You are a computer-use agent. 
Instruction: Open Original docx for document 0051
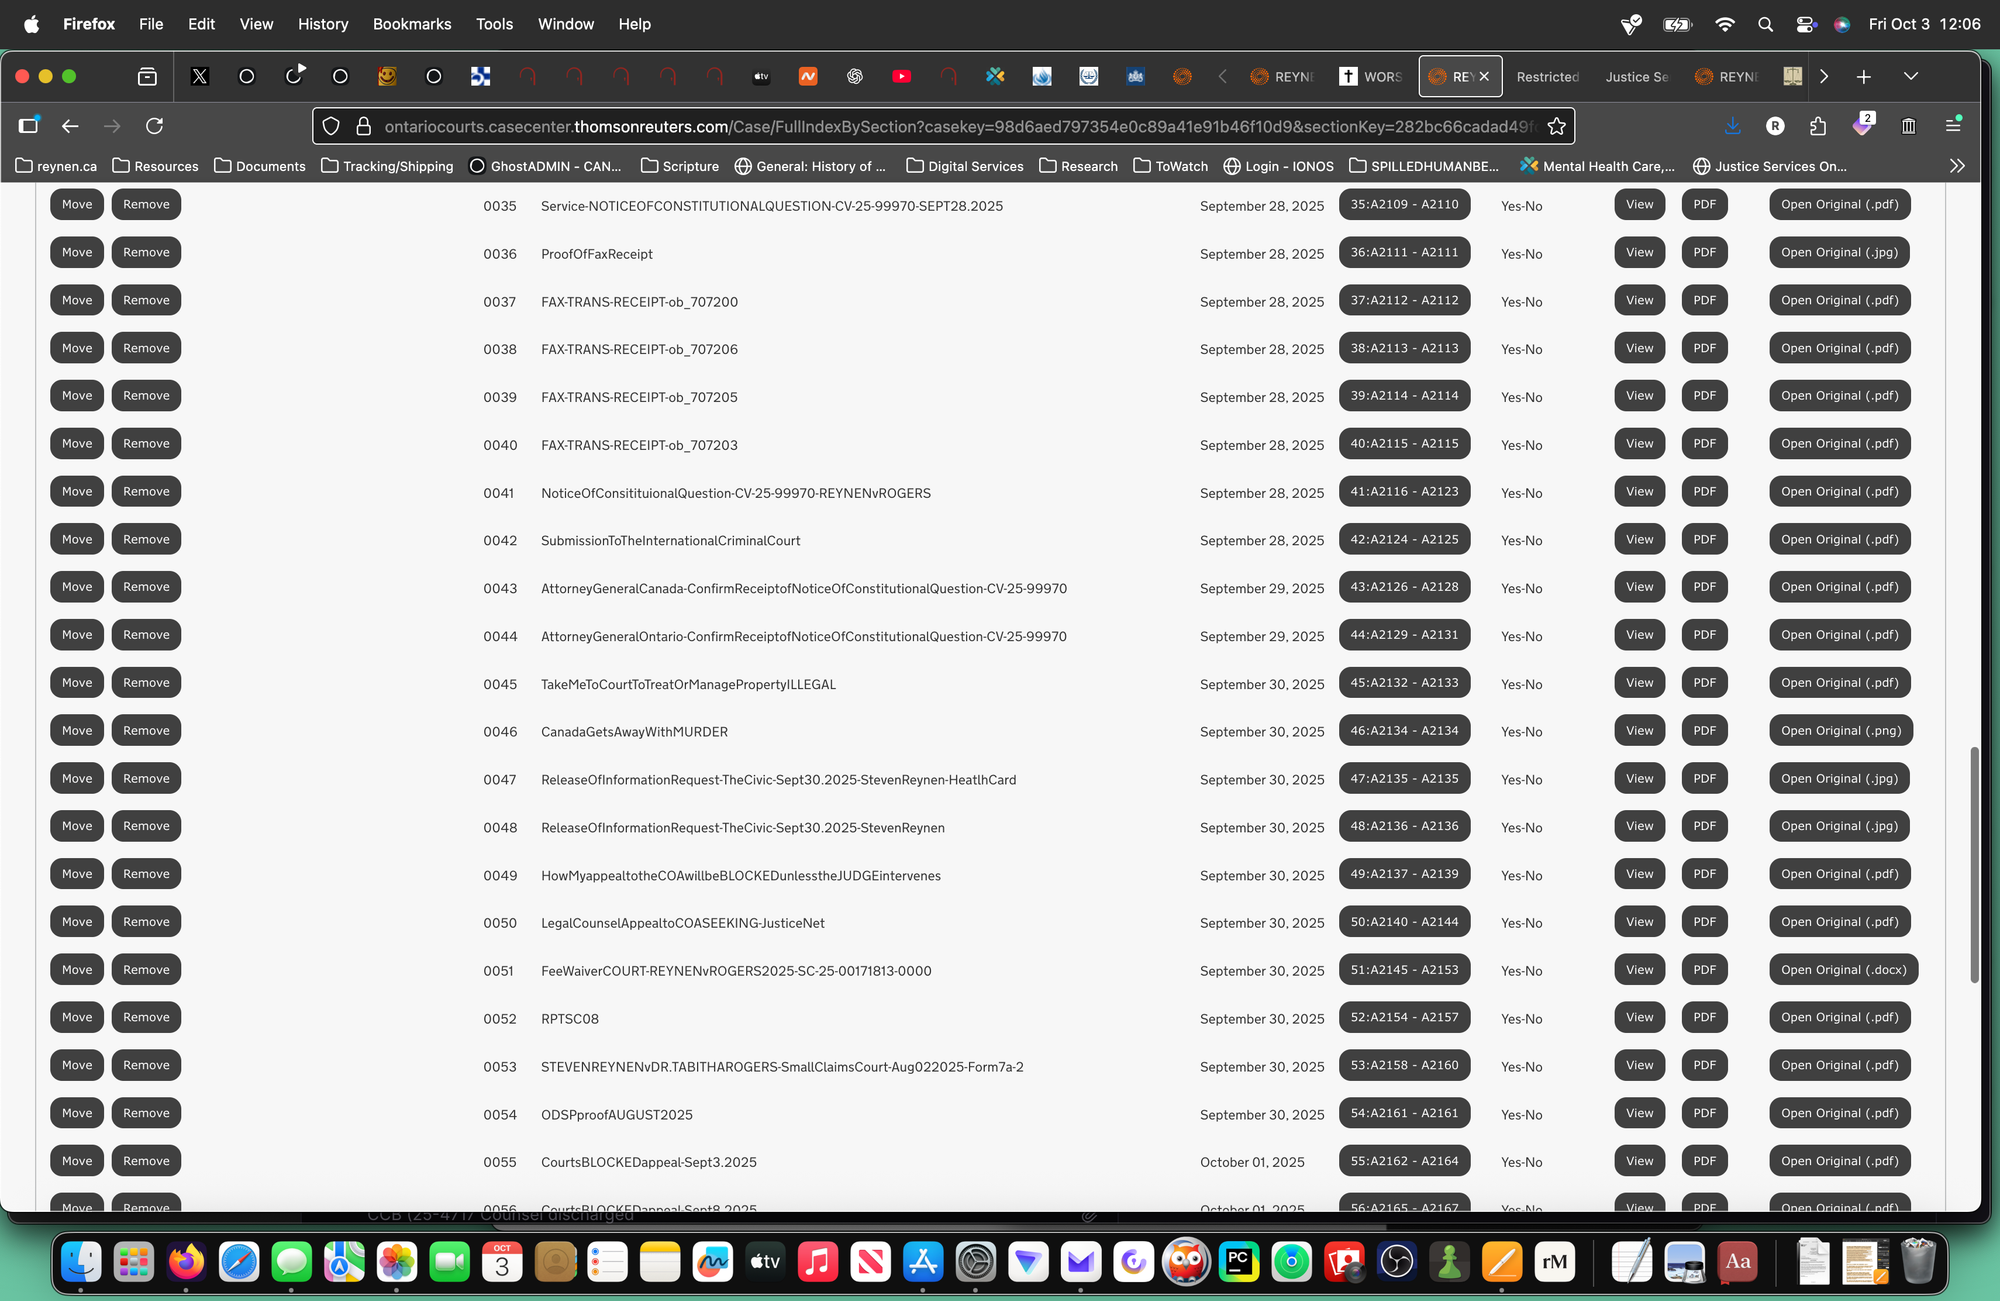(1842, 970)
